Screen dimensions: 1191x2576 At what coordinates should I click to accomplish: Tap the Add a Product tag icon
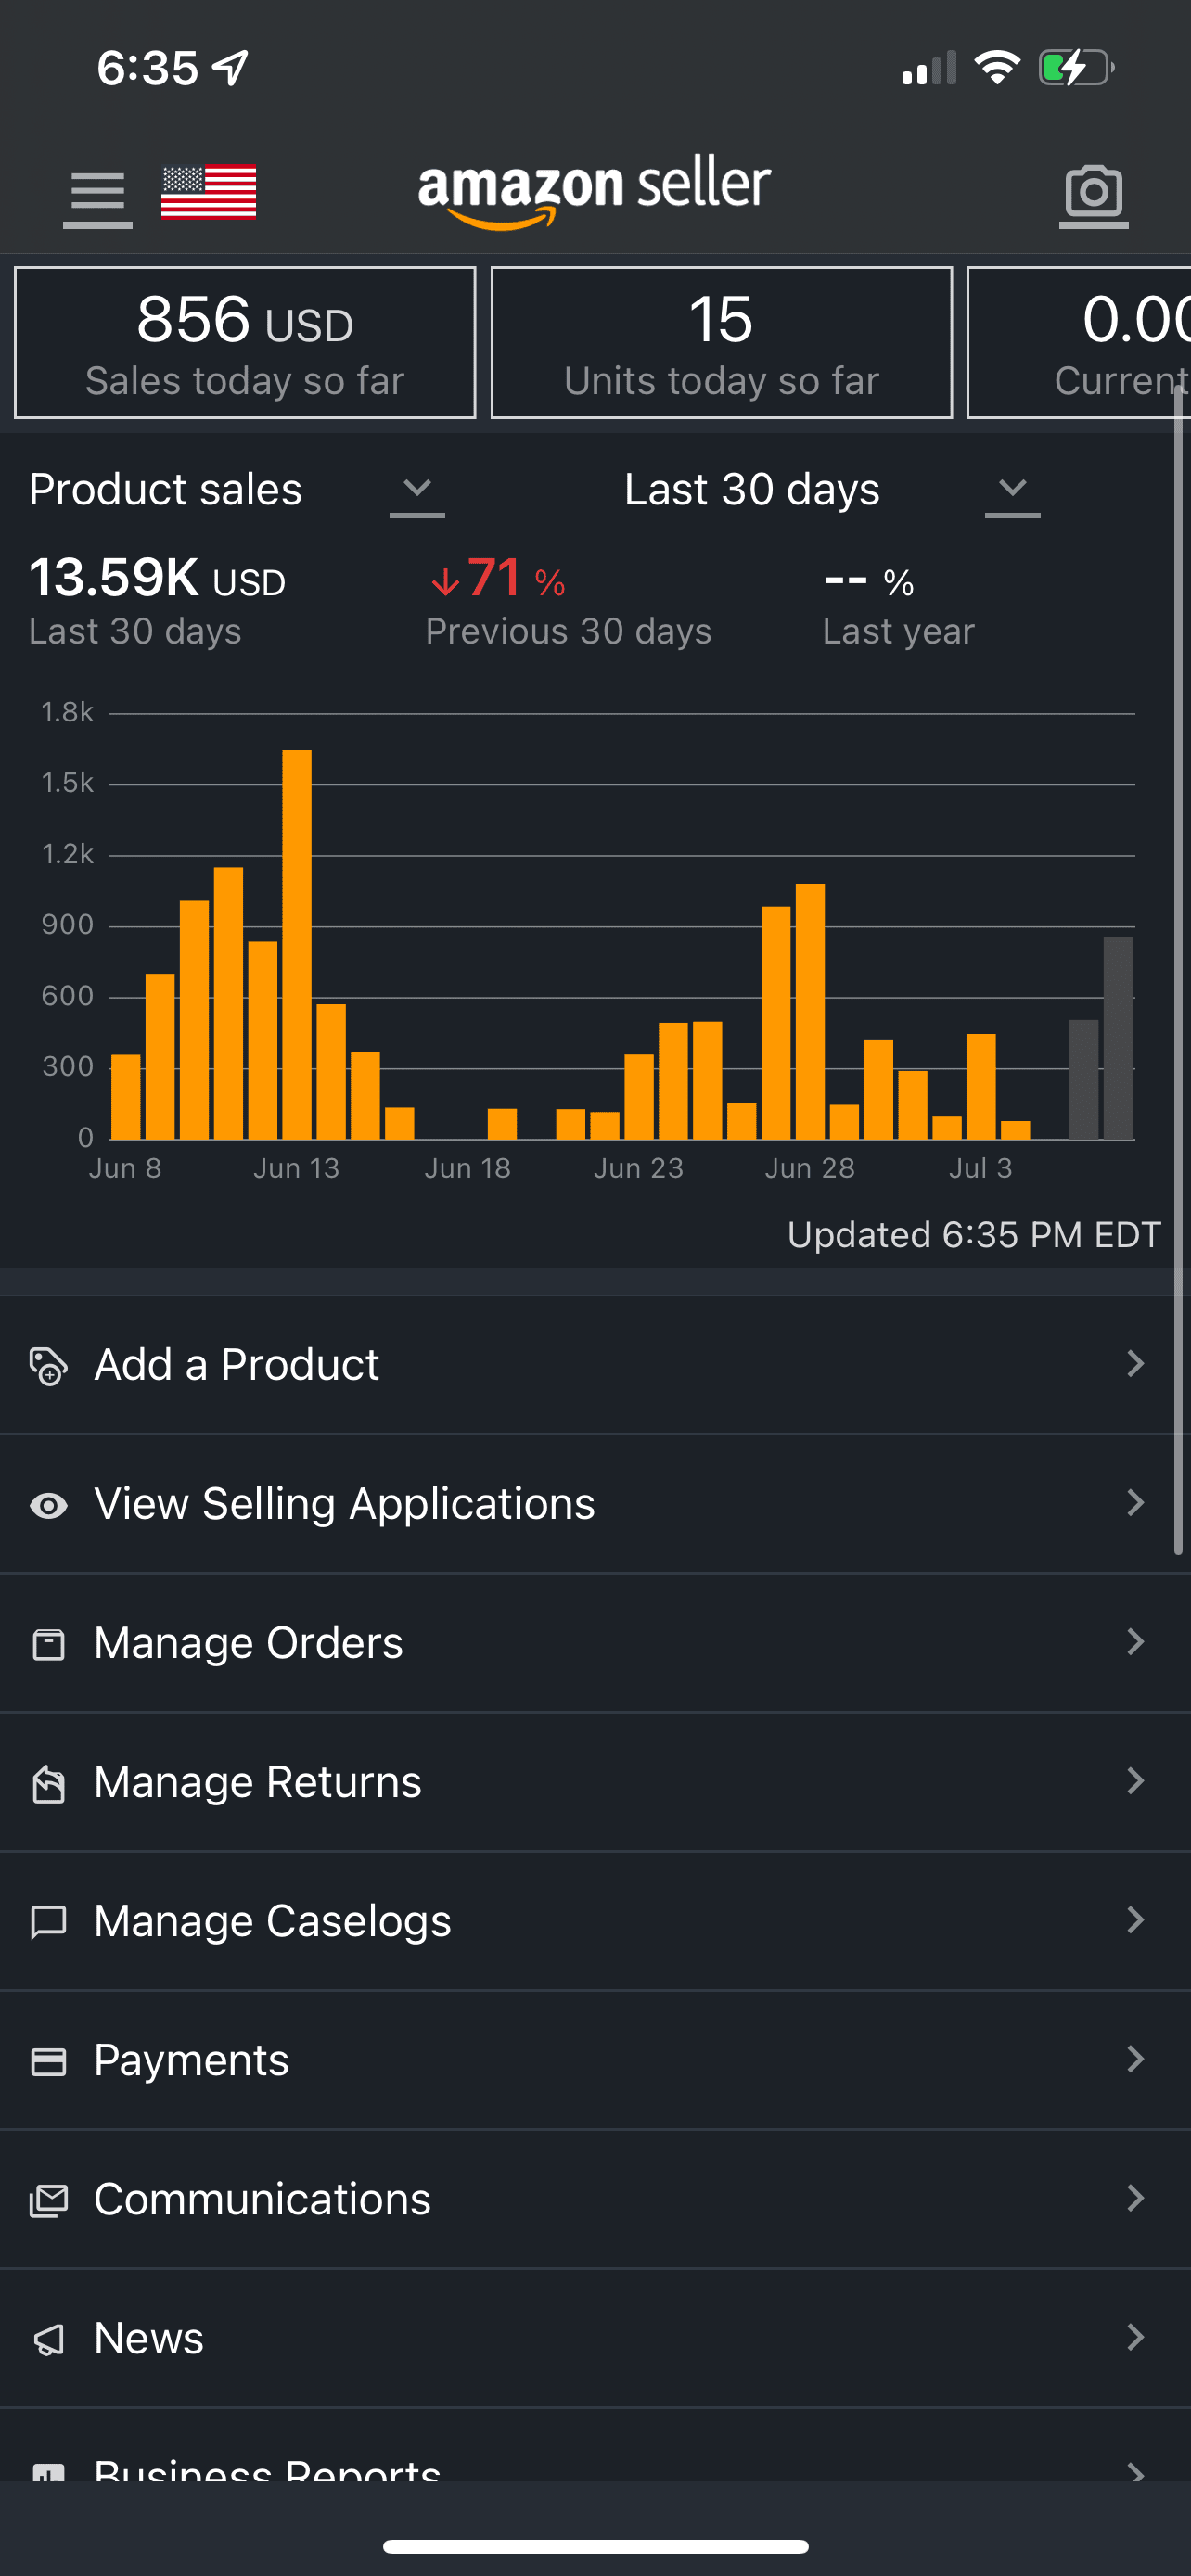[48, 1365]
